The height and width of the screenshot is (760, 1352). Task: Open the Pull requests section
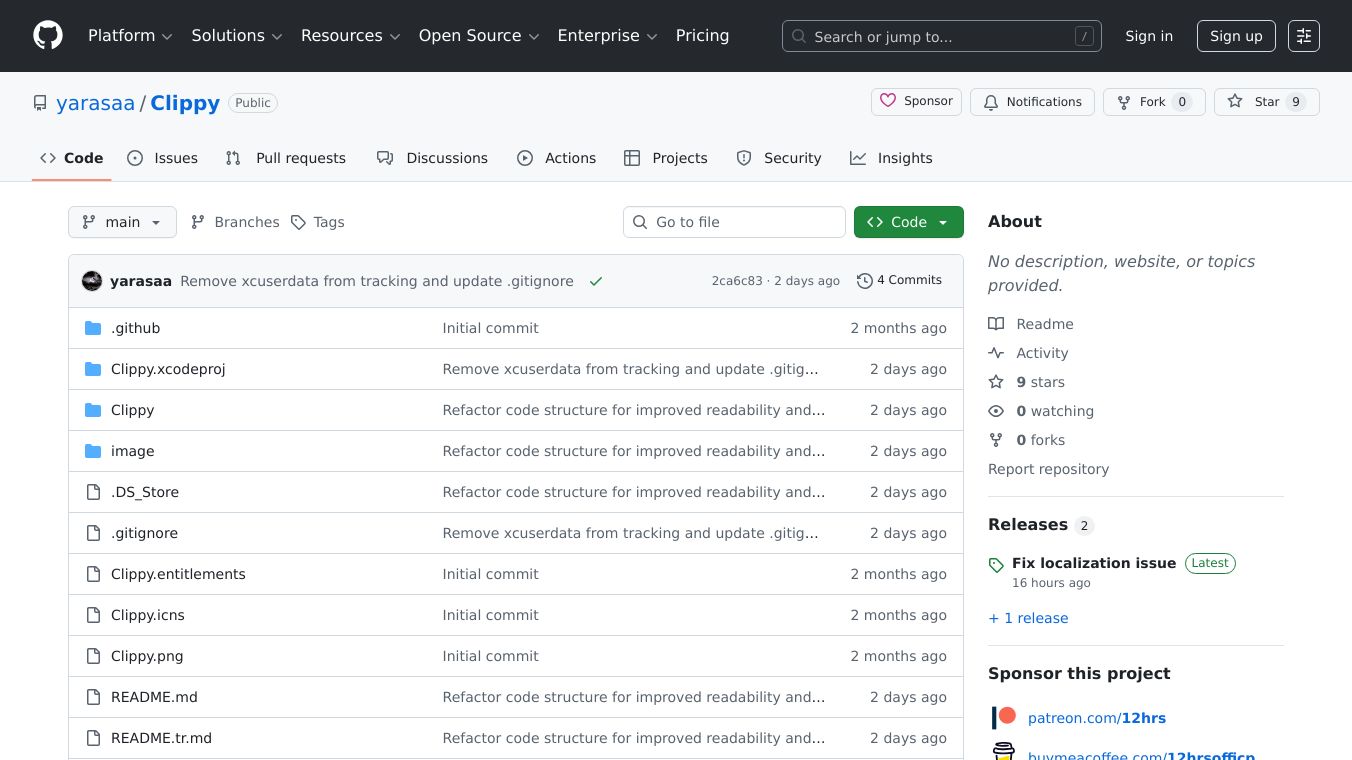click(x=285, y=157)
